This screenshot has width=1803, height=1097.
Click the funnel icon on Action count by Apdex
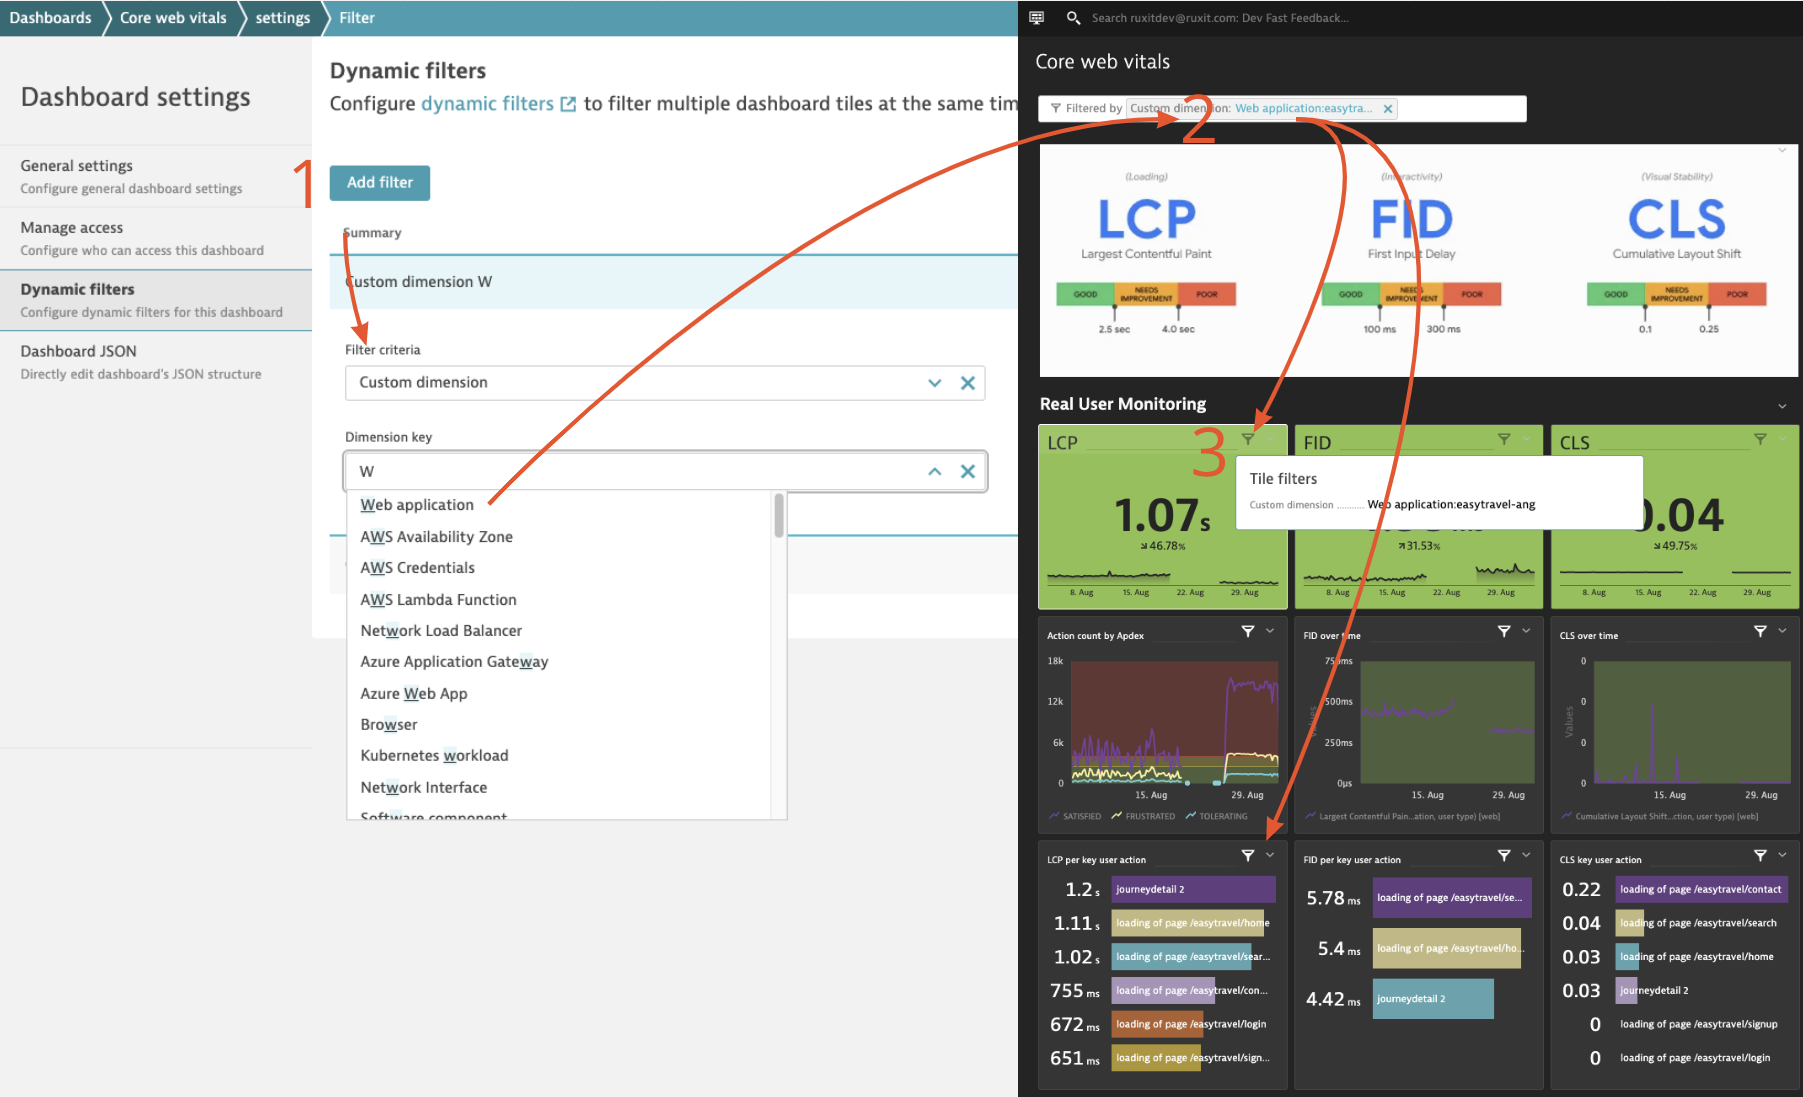tap(1247, 631)
